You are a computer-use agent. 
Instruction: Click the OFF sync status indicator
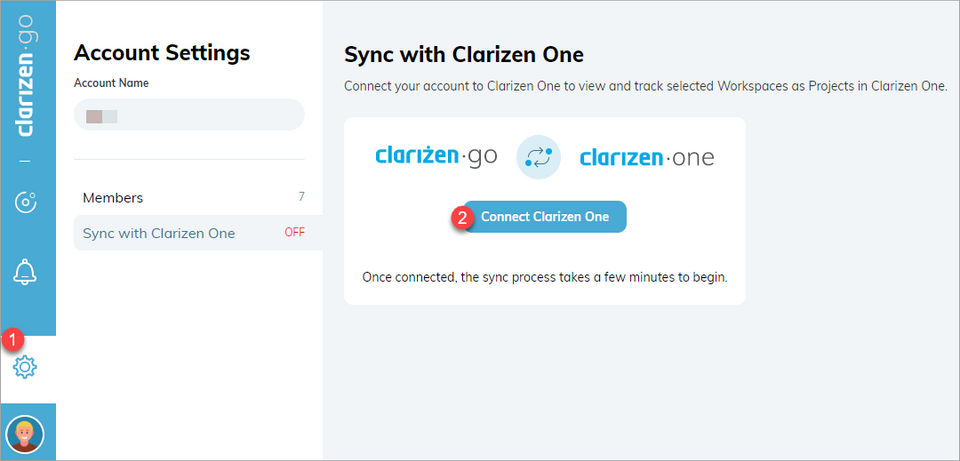click(294, 233)
